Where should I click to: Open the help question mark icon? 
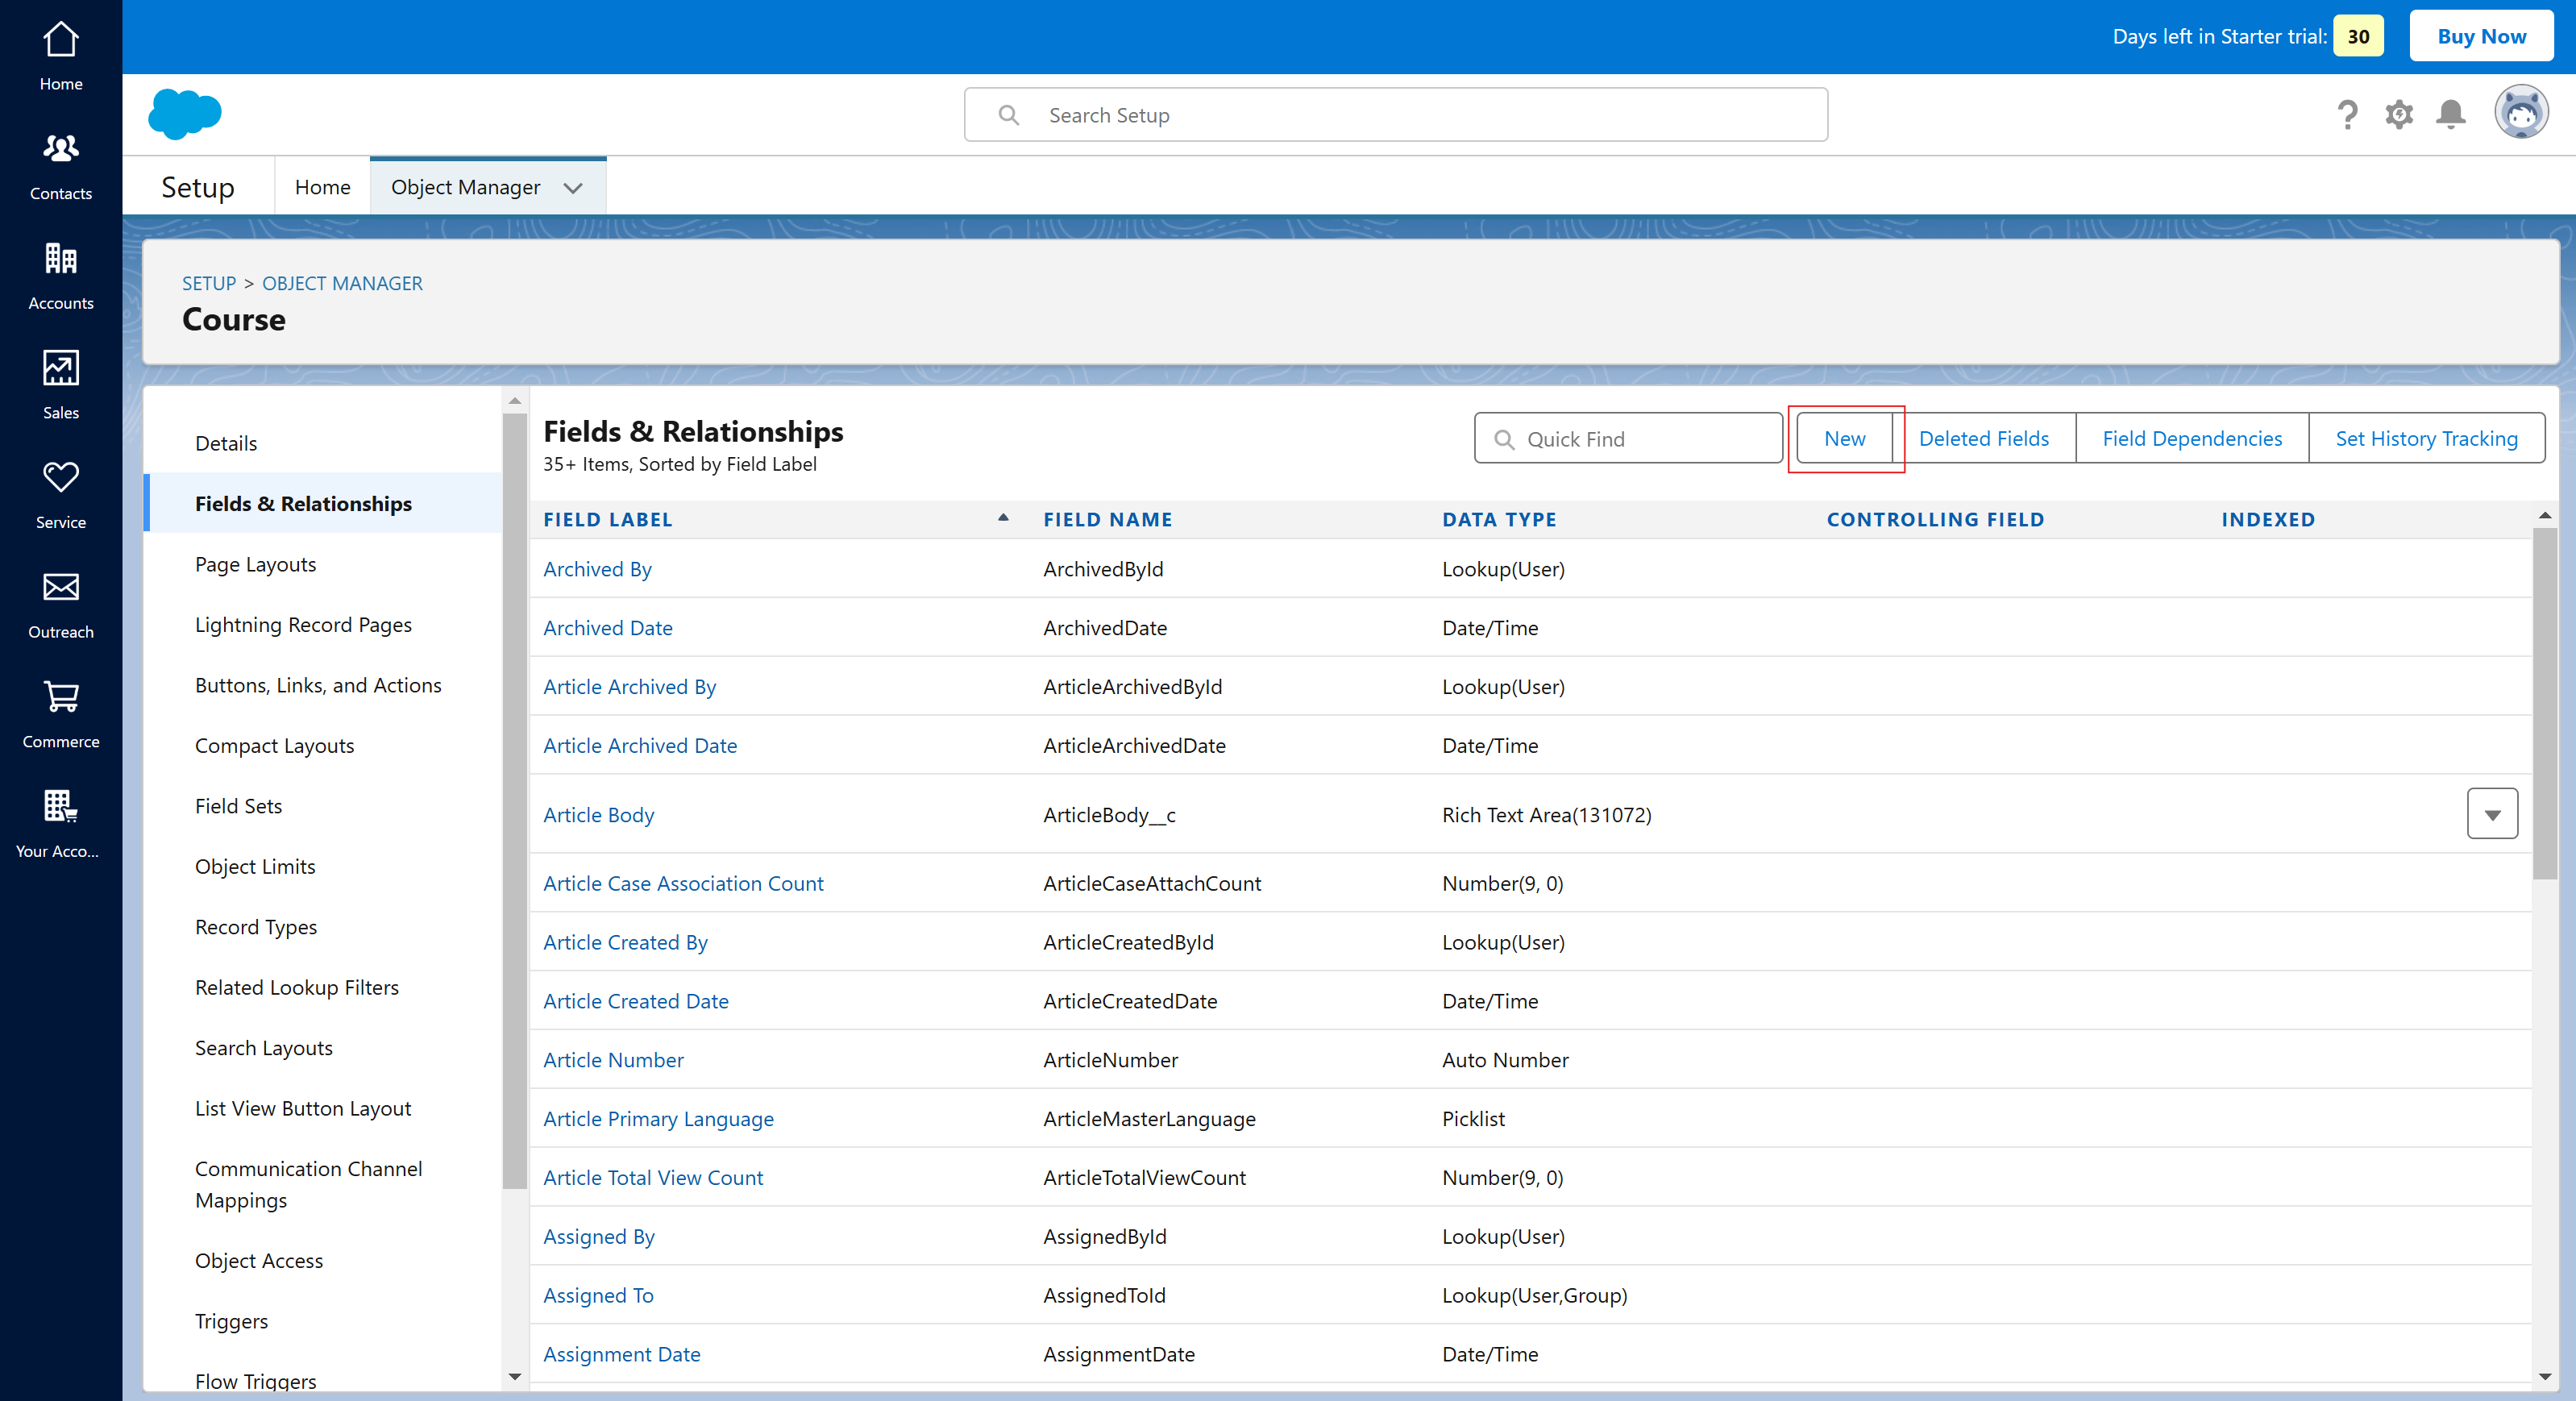[x=2347, y=115]
